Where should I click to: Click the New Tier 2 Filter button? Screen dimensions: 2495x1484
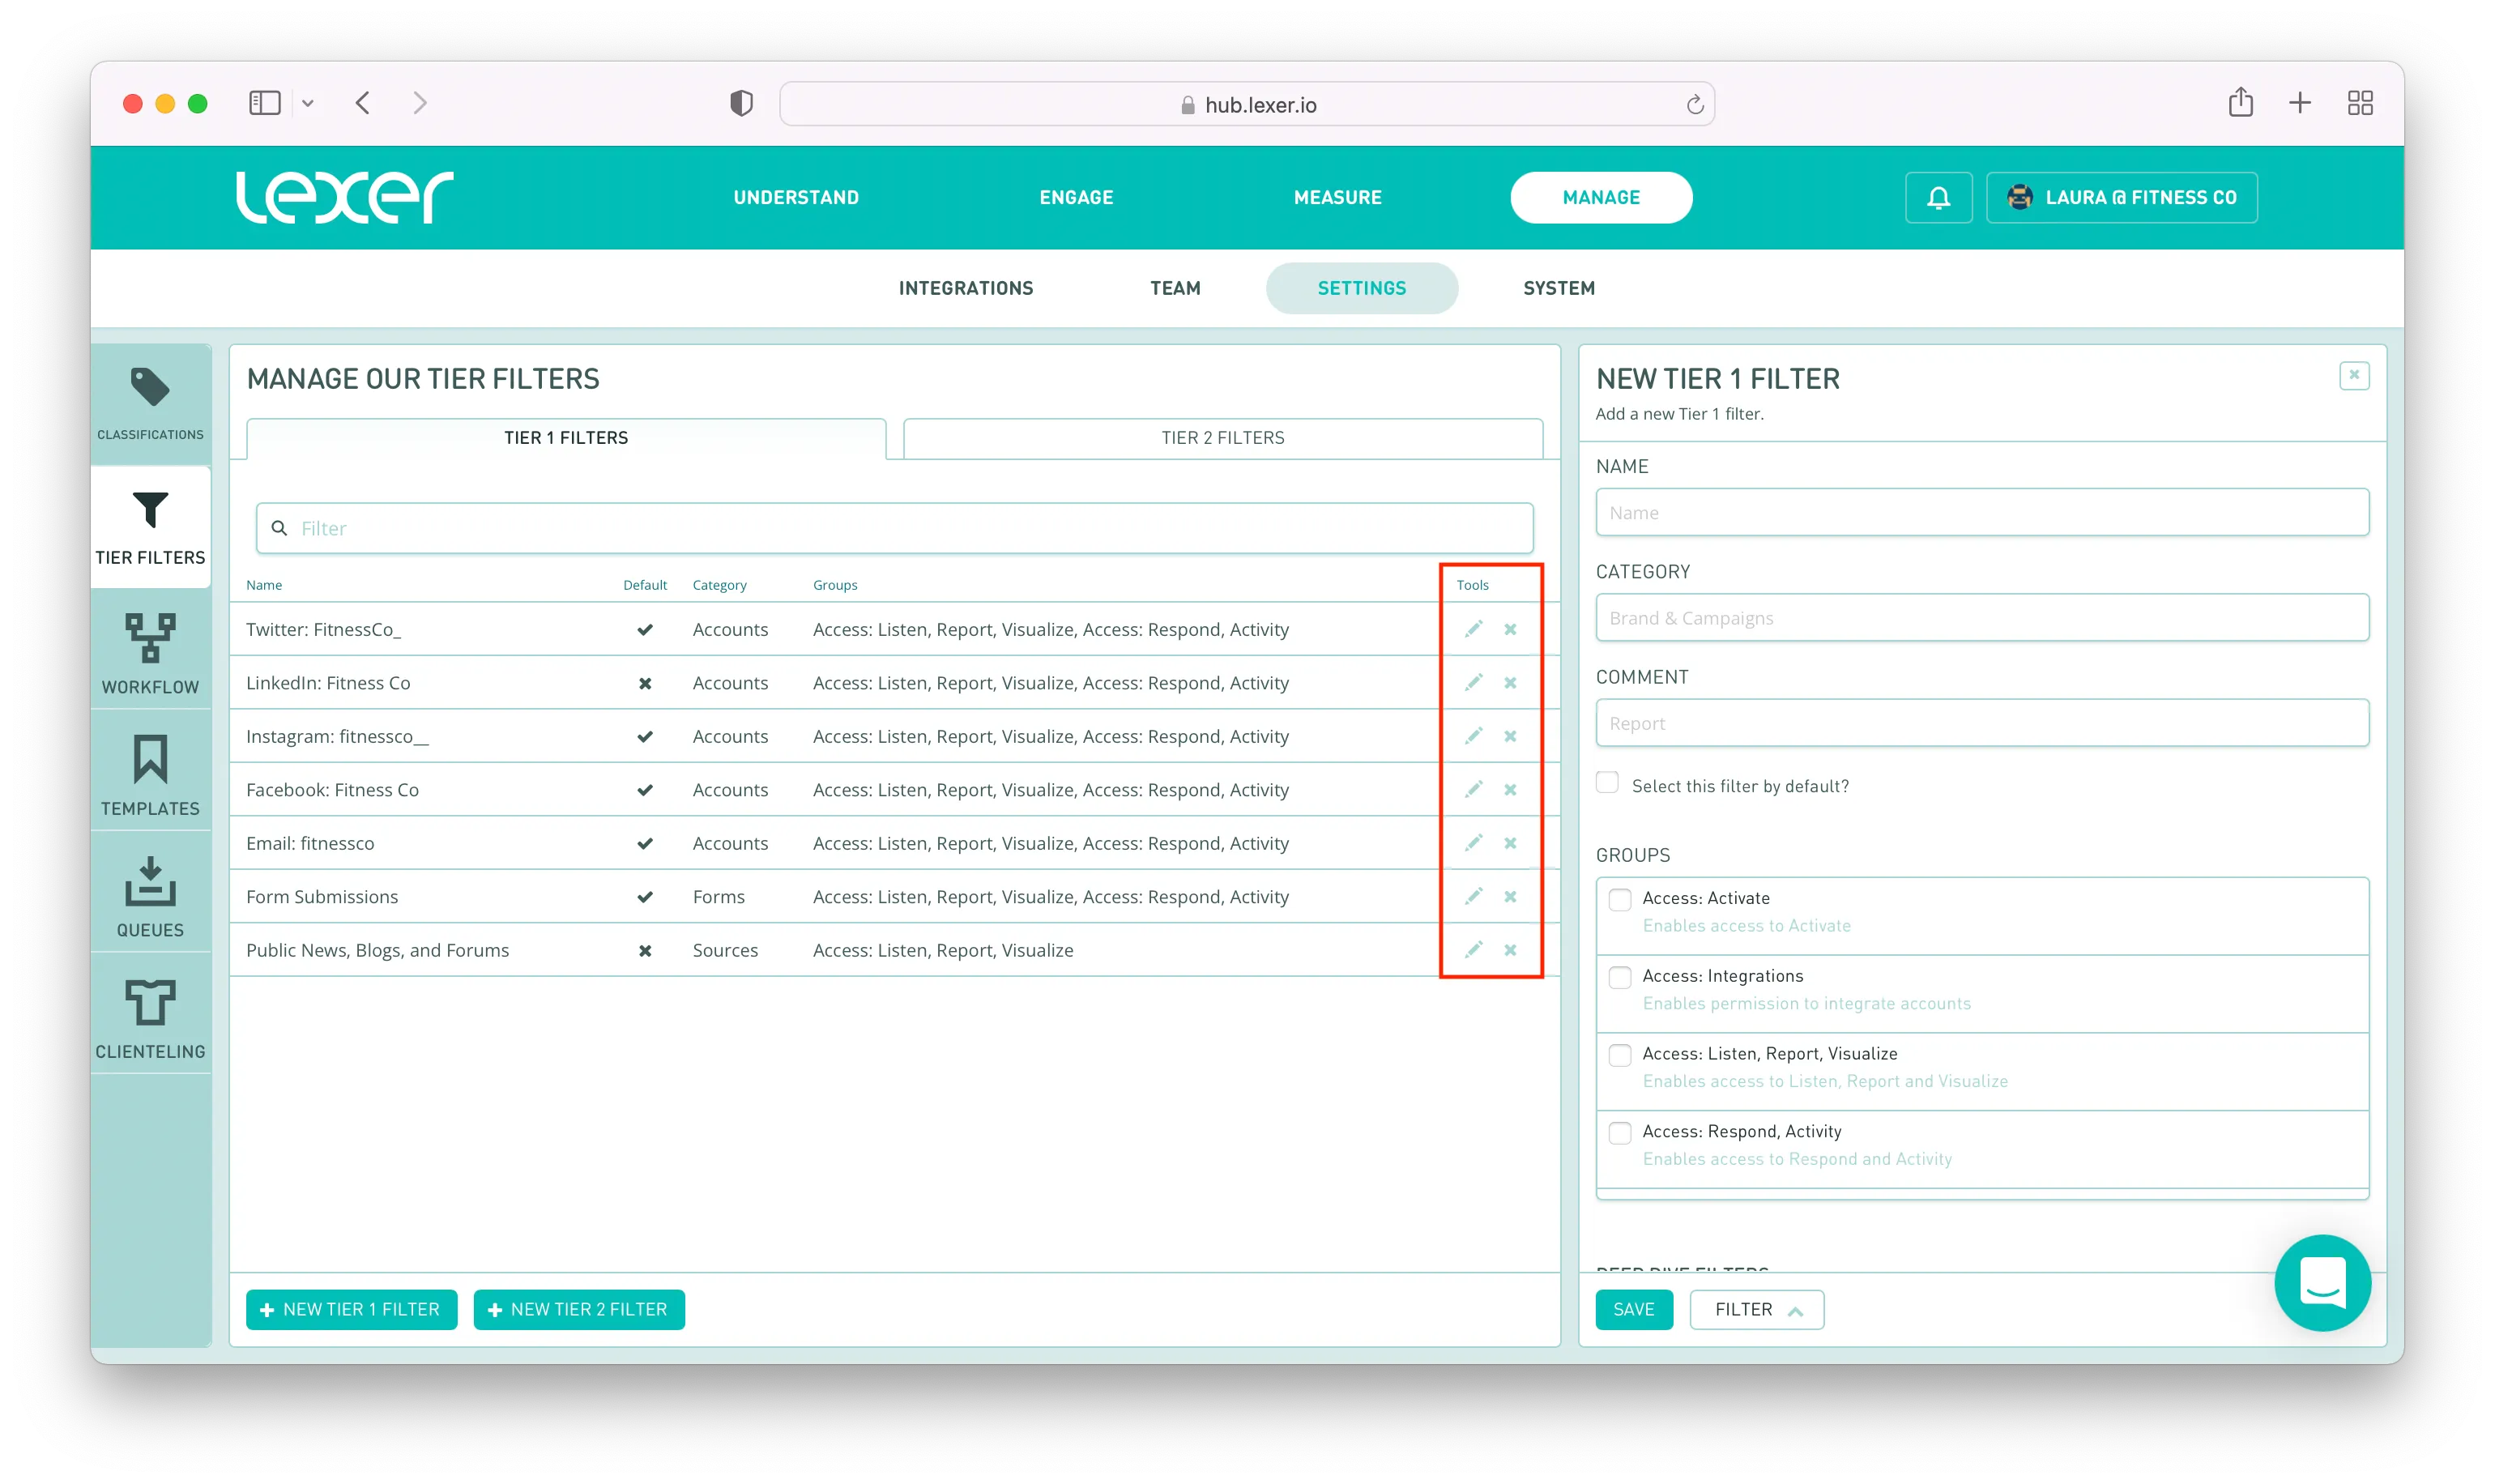coord(579,1309)
